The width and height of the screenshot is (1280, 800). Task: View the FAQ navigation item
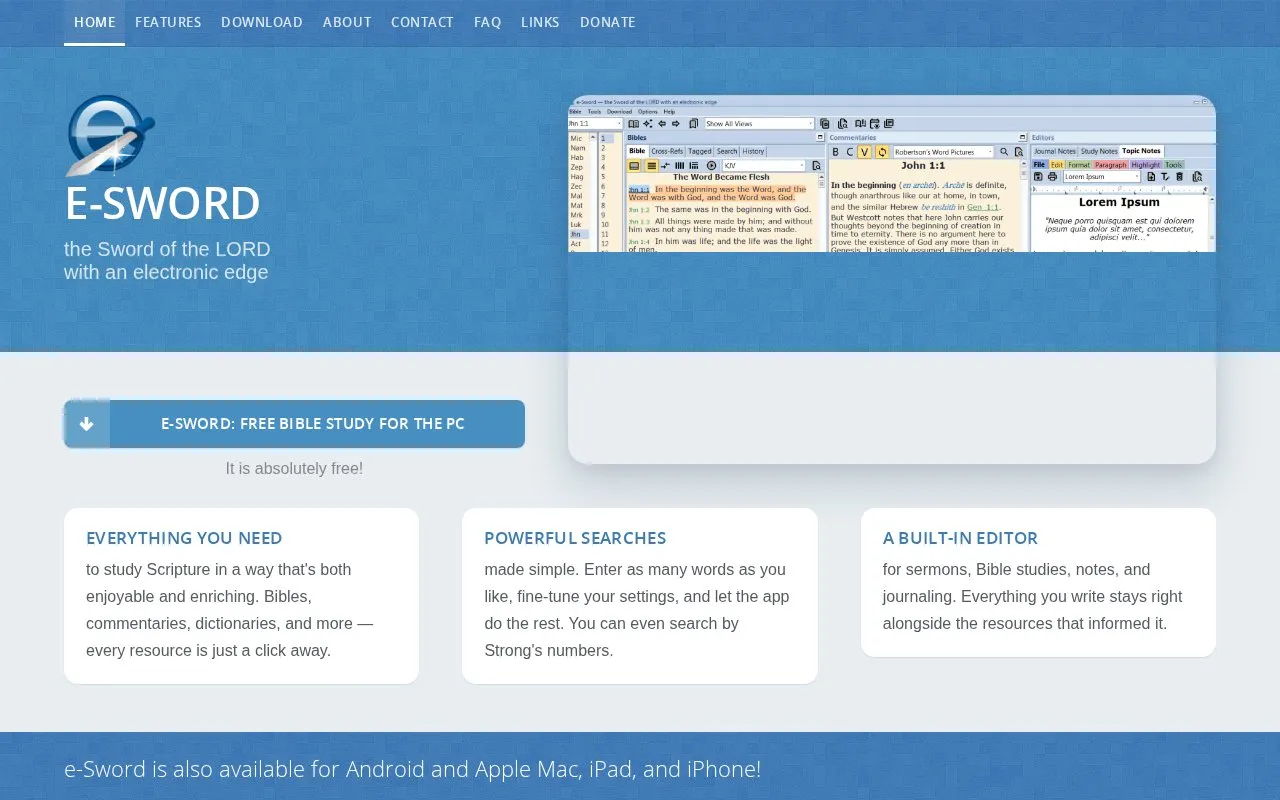[487, 22]
